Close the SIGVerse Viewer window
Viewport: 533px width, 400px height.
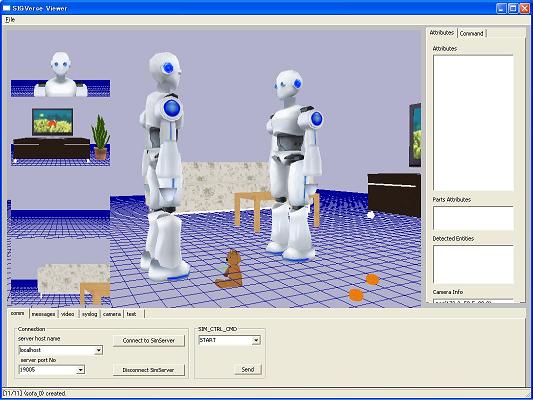[x=524, y=8]
